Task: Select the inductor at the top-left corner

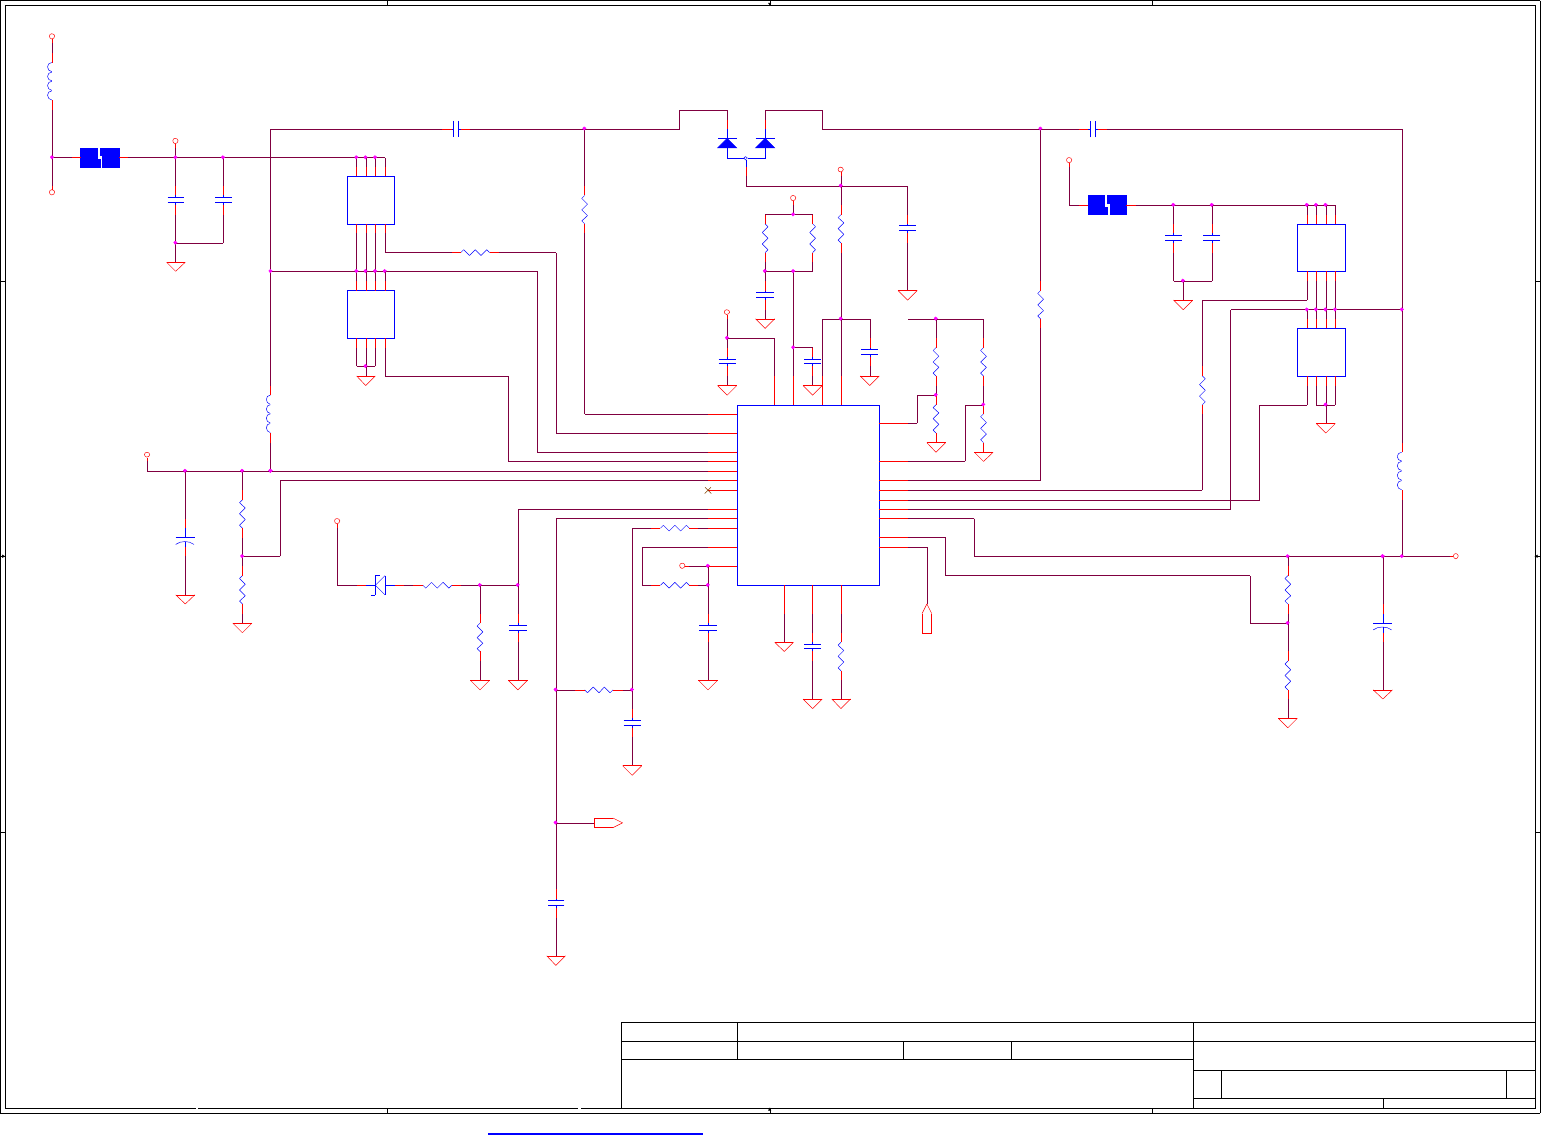Action: [51, 81]
